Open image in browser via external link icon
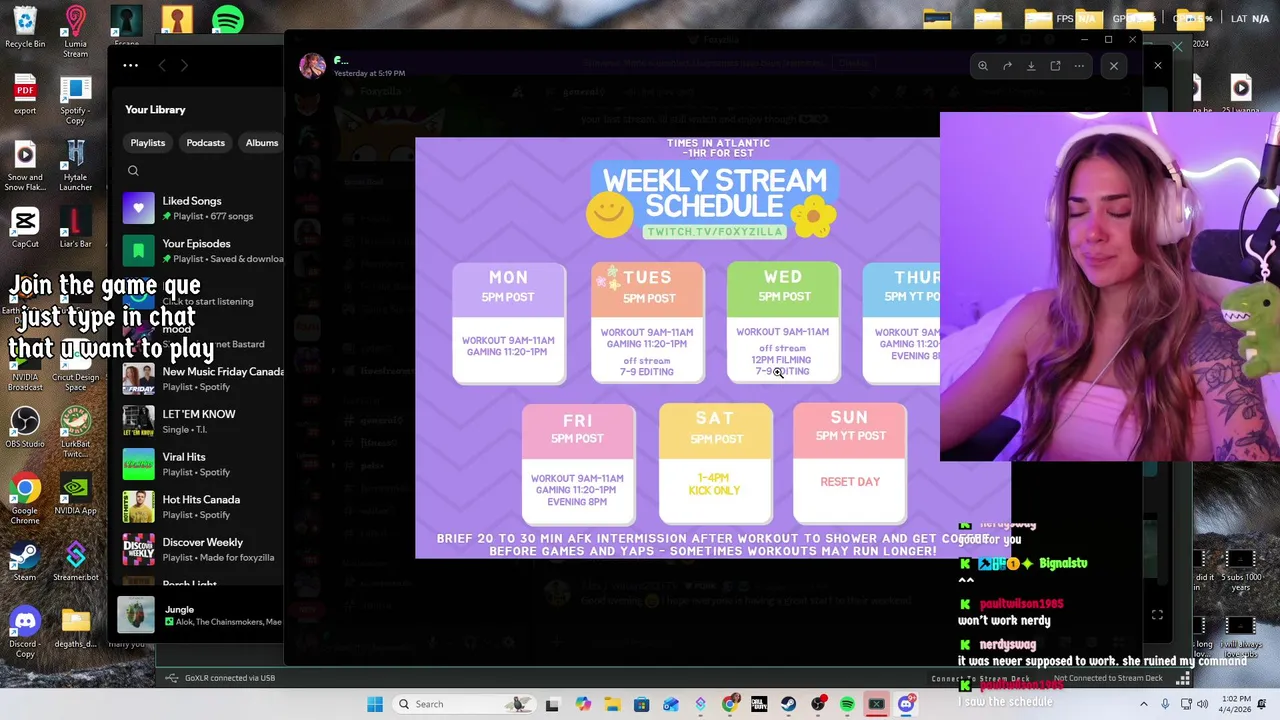 click(x=1055, y=66)
